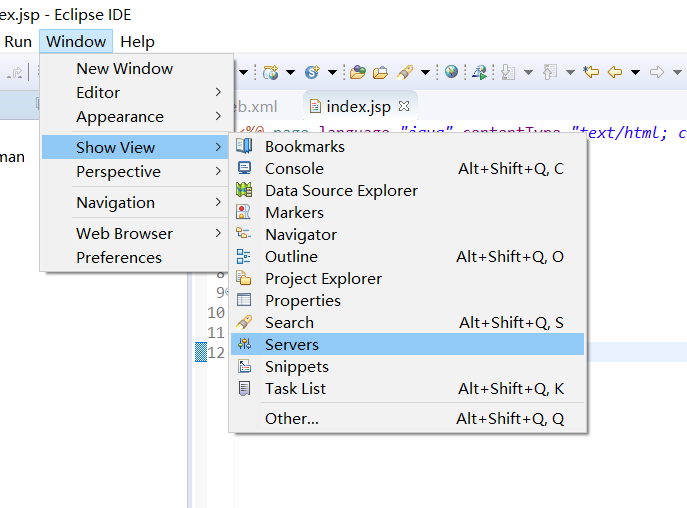The width and height of the screenshot is (687, 508).
Task: Open dropdown next to New Servlet icon
Action: [332, 72]
